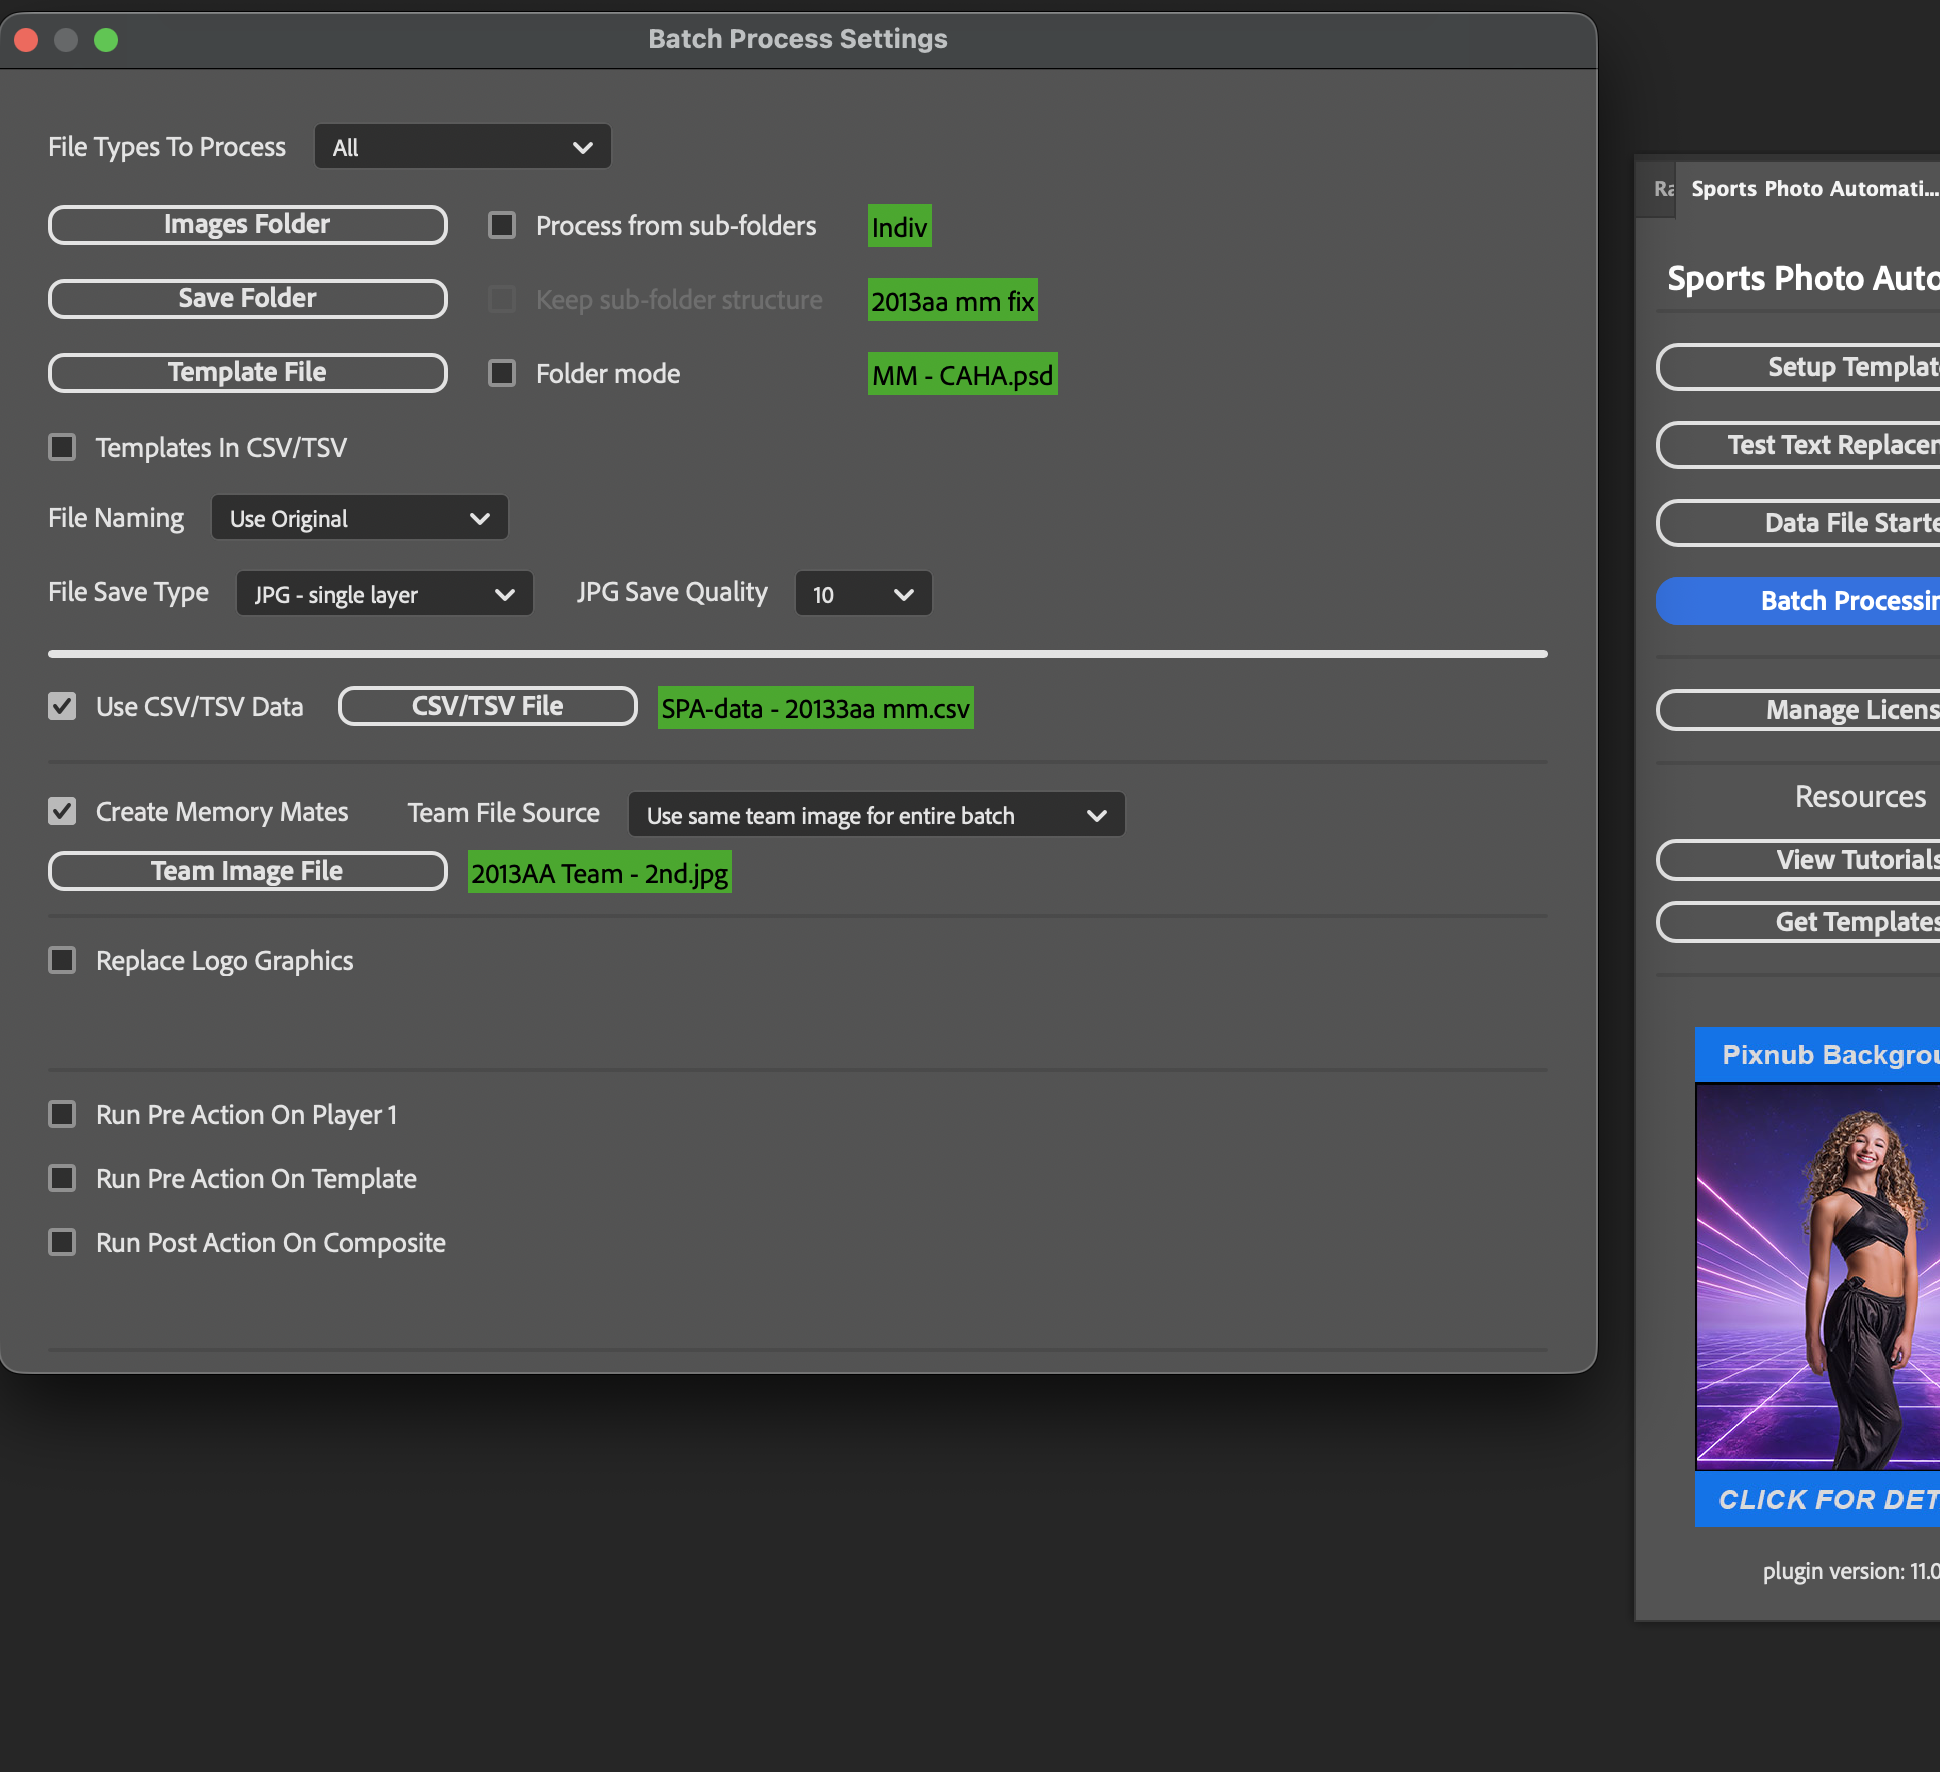This screenshot has width=1940, height=1772.
Task: Expand the File Naming dropdown
Action: point(359,518)
